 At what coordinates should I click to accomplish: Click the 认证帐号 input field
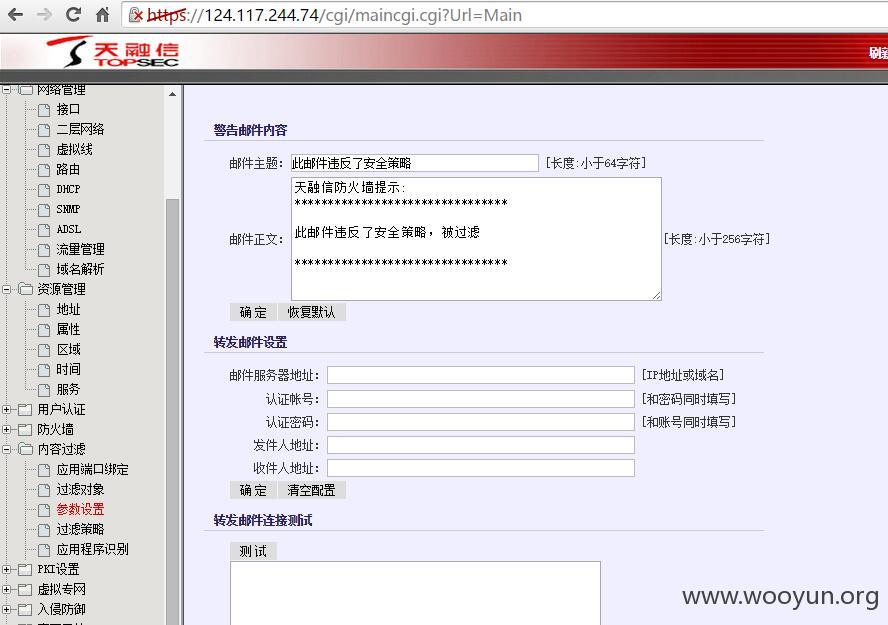481,399
